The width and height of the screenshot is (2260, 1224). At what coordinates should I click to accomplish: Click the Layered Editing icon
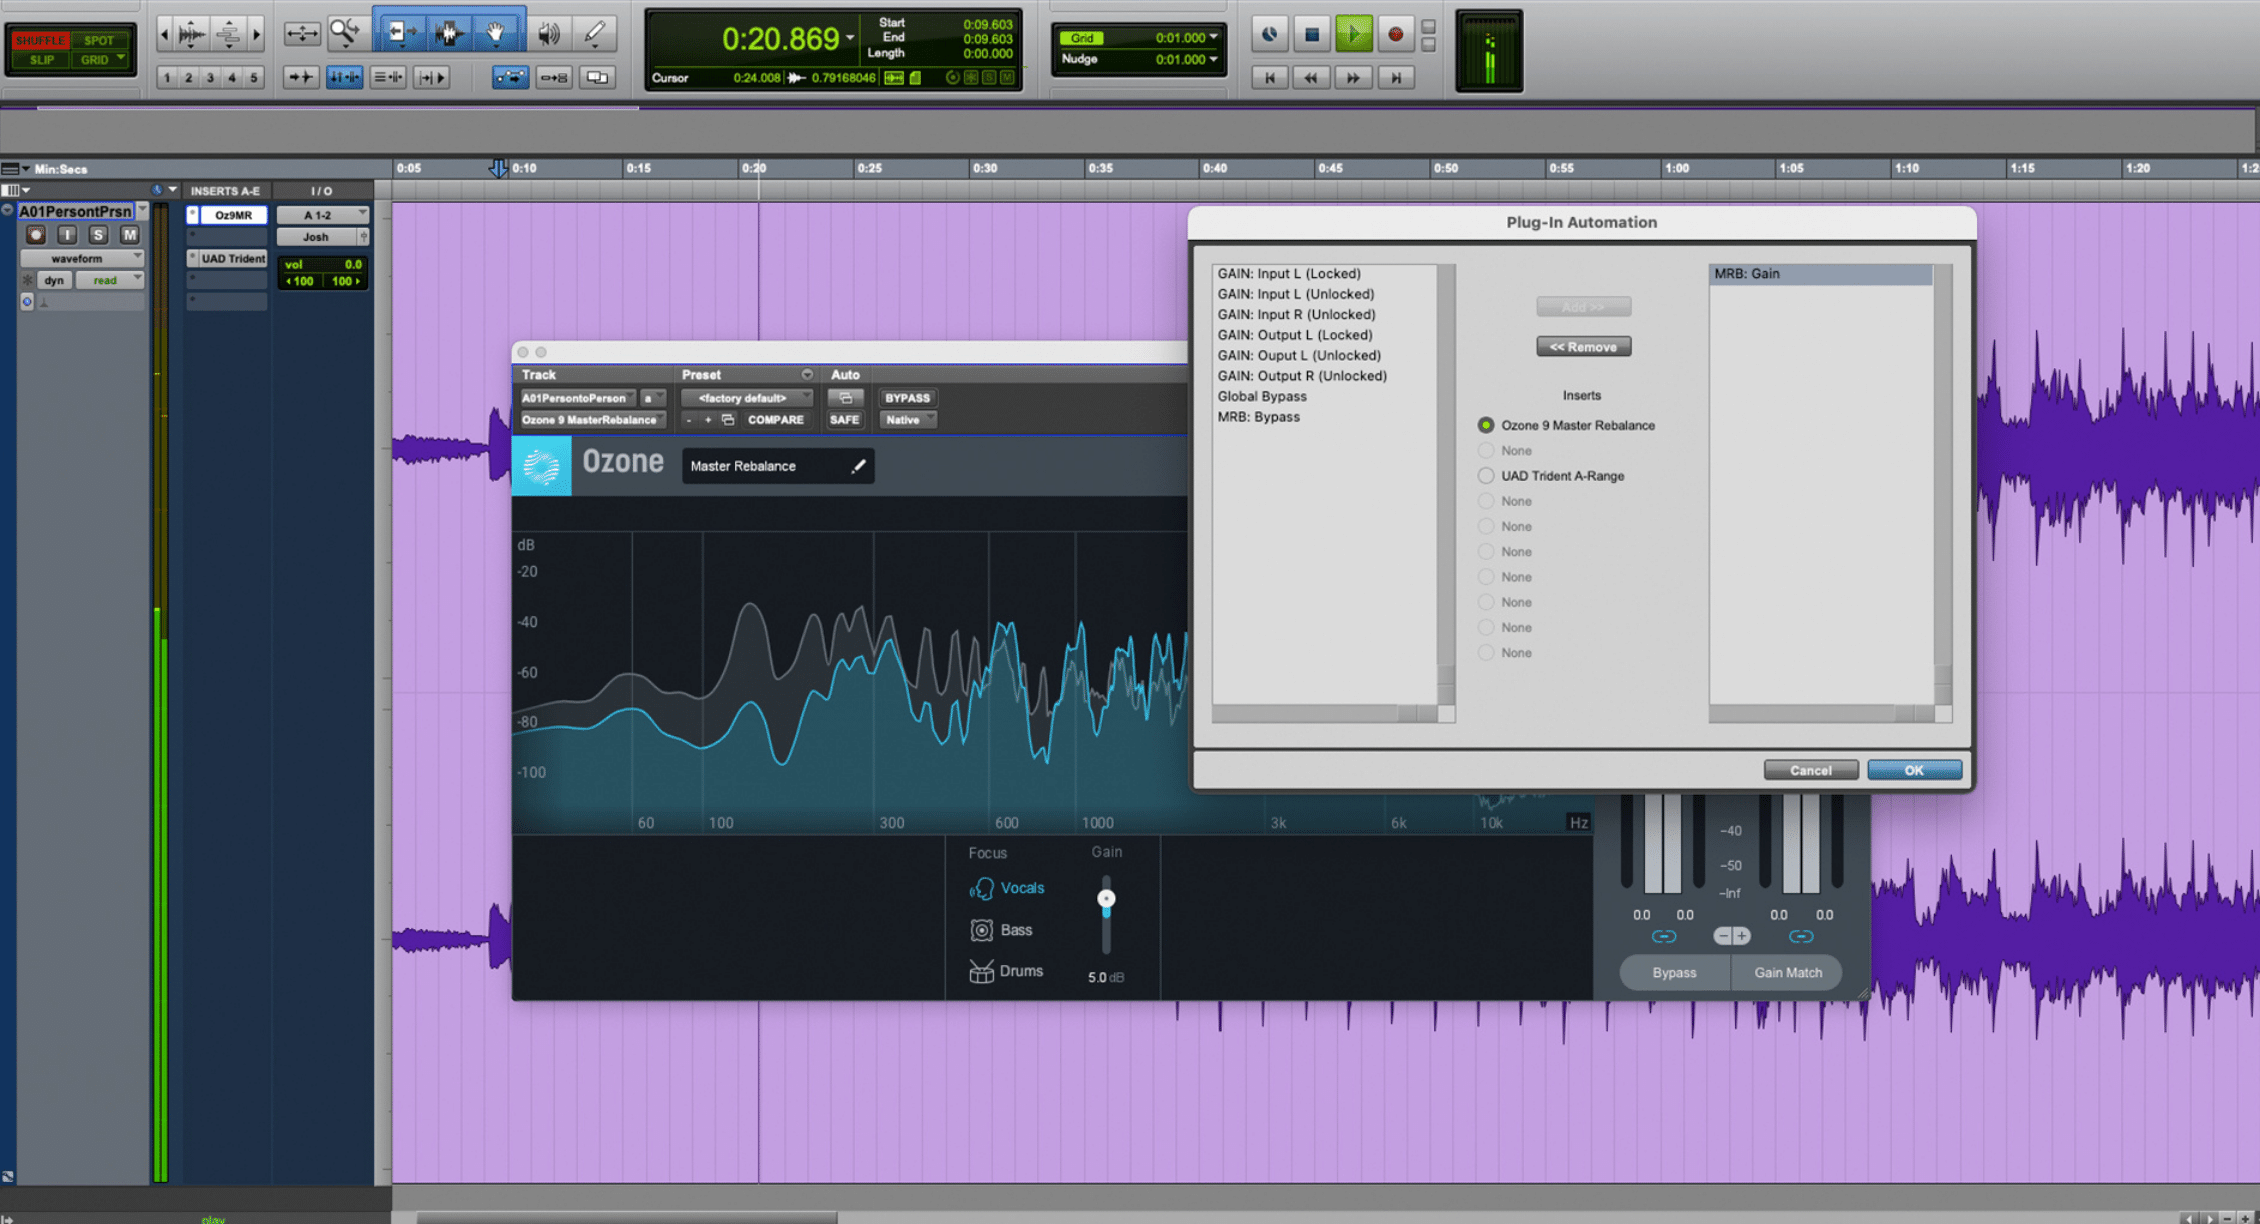tap(597, 77)
